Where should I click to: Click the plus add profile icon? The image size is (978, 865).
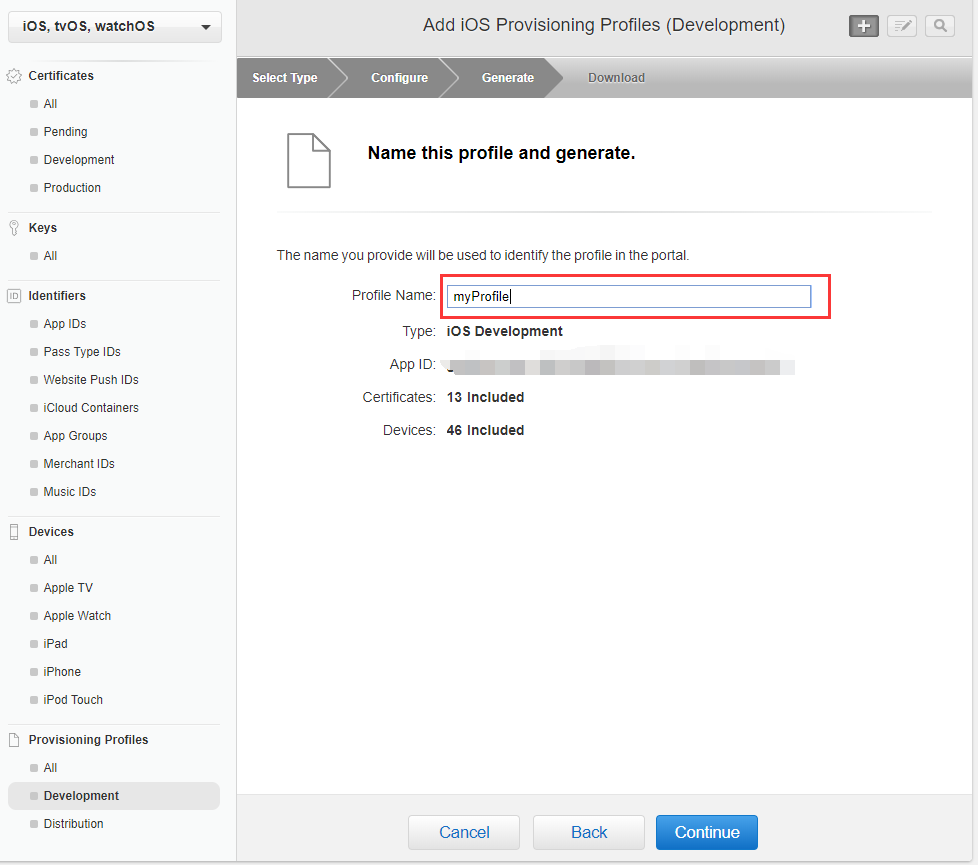pos(864,26)
